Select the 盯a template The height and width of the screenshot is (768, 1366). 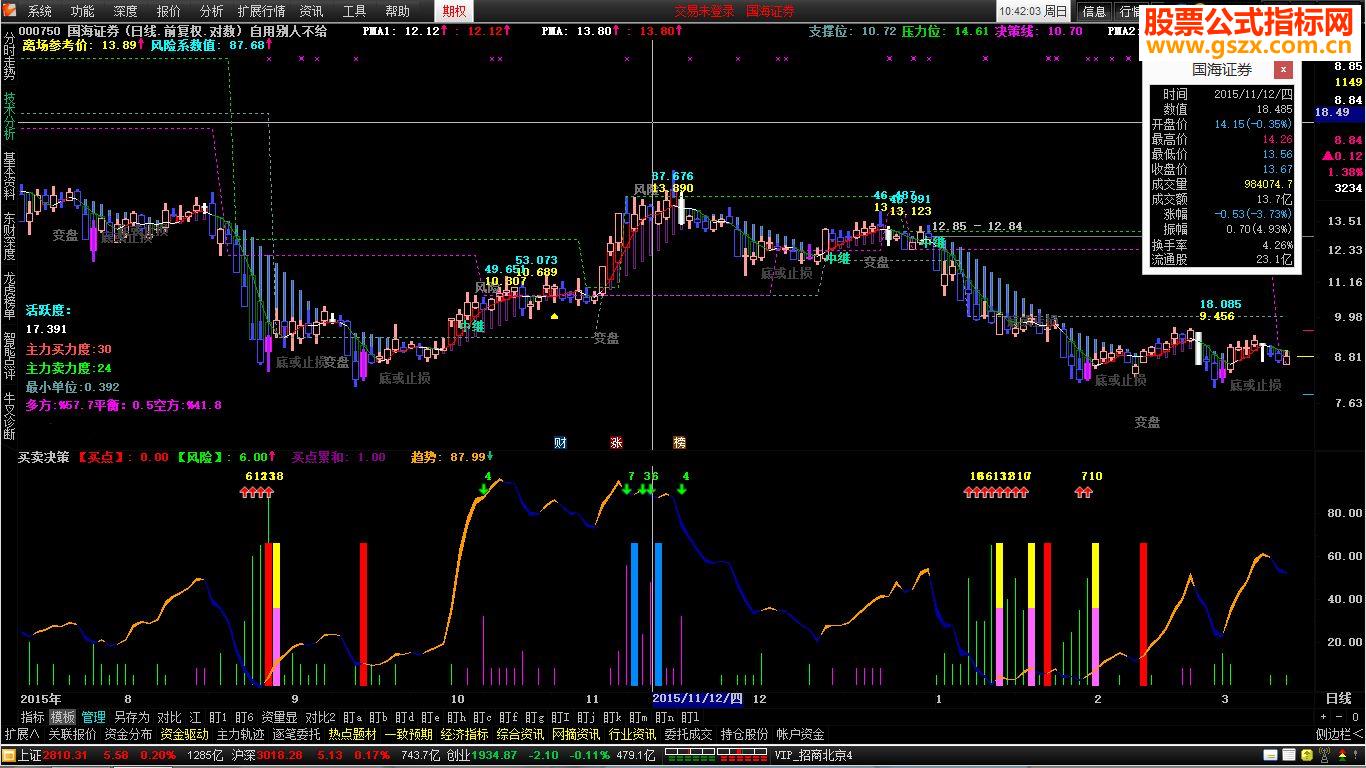click(353, 717)
